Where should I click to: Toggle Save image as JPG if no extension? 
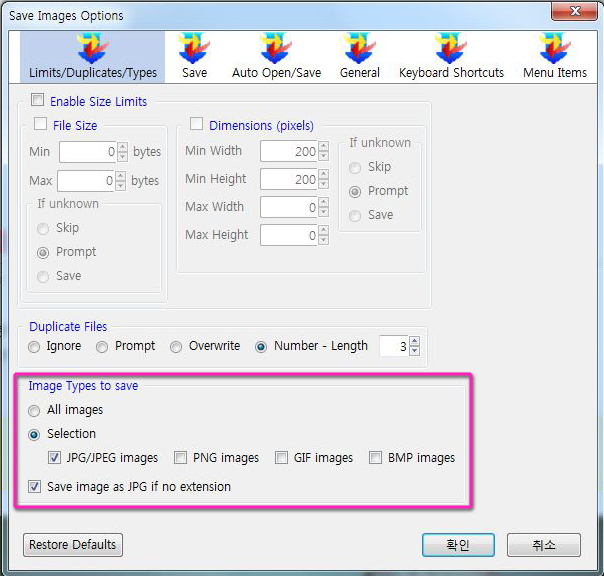[x=34, y=486]
